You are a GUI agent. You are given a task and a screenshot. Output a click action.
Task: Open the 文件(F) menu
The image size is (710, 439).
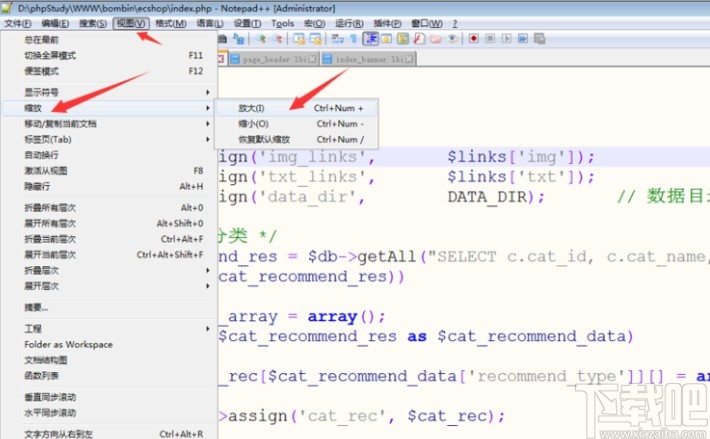[x=18, y=24]
